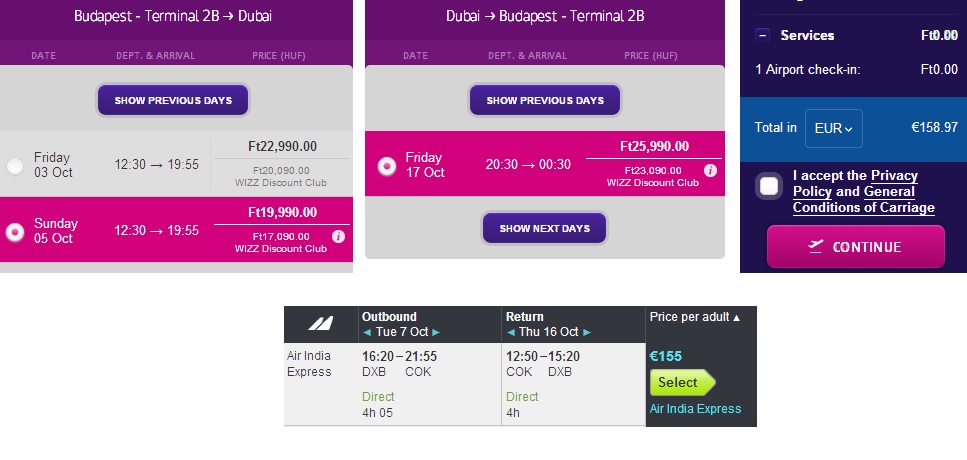Screen dimensions: 967x460
Task: Tick the accept Privacy Policy checkbox
Action: 769,186
